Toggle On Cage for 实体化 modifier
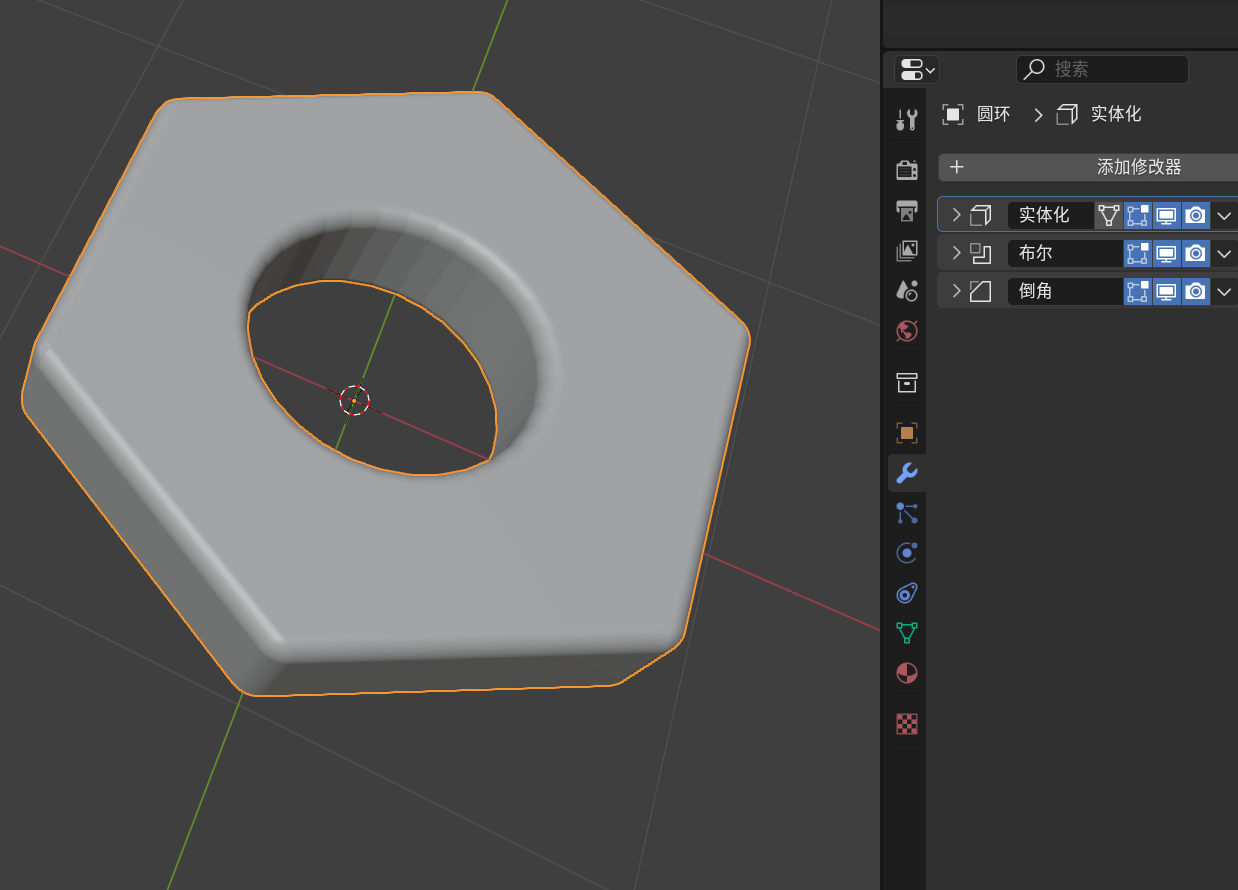 click(x=1109, y=215)
